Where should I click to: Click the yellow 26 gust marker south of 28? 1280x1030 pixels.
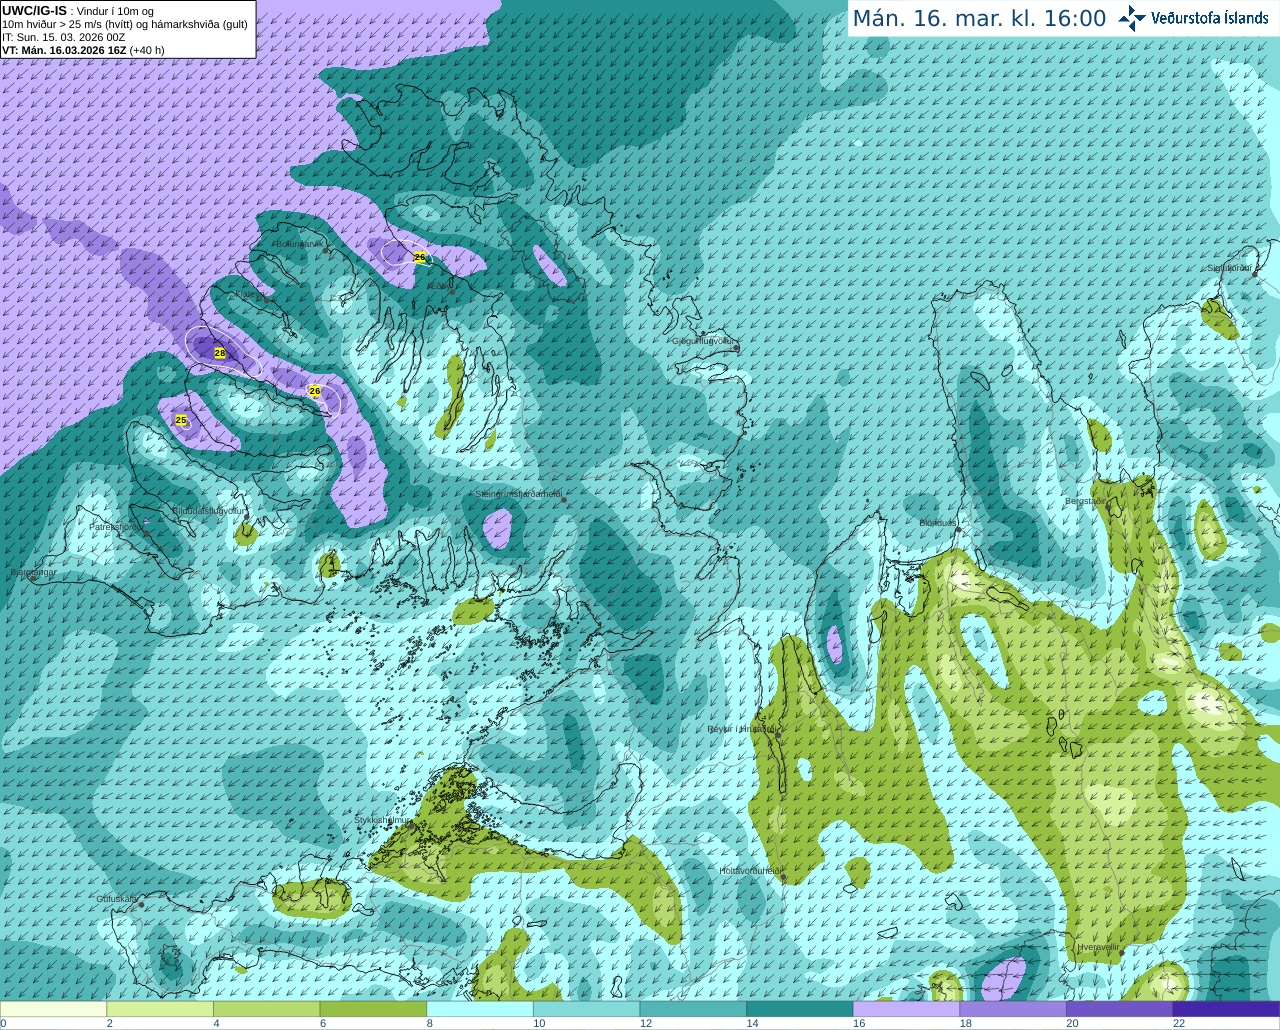tap(315, 390)
